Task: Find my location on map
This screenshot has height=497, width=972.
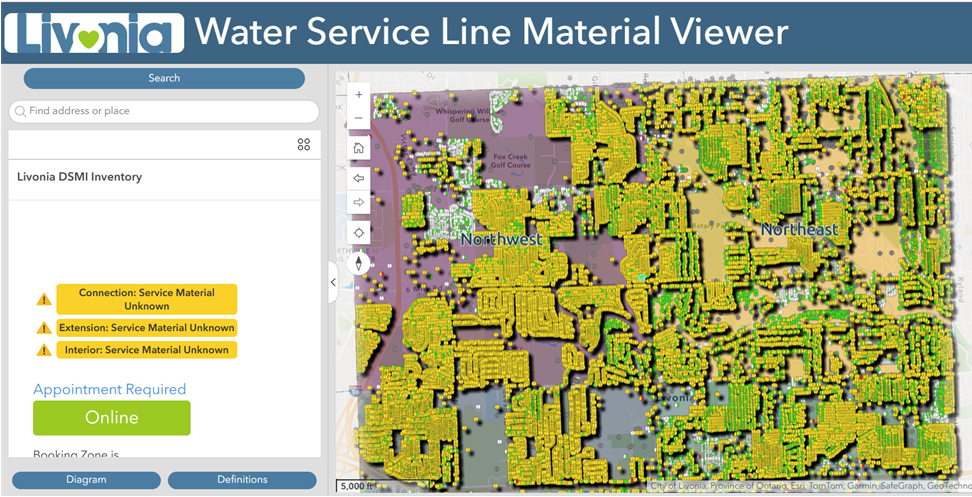Action: (x=358, y=234)
